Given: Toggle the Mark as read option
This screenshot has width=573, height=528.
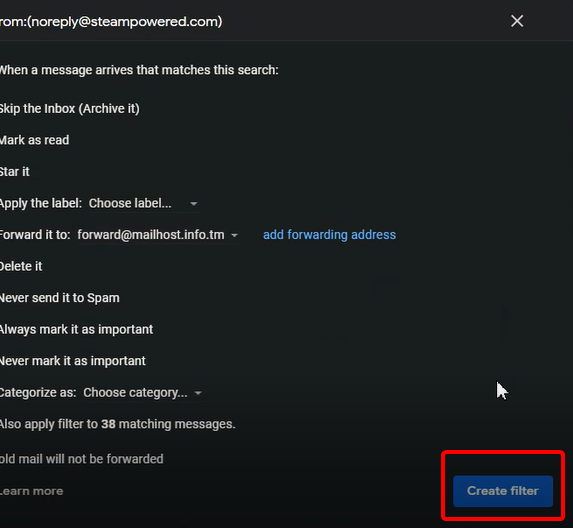Looking at the screenshot, I should coord(34,140).
